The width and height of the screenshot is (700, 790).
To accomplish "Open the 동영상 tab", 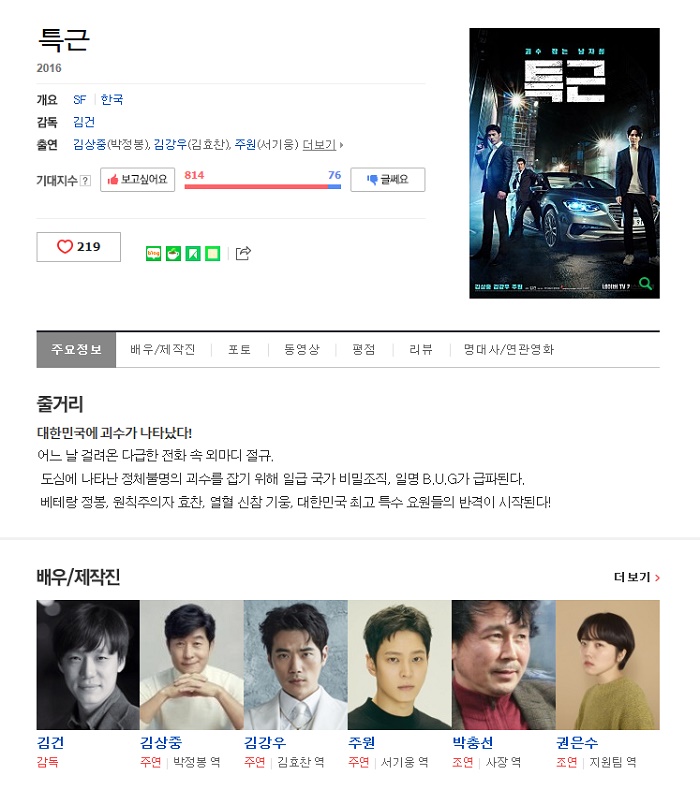I will pyautogui.click(x=302, y=350).
